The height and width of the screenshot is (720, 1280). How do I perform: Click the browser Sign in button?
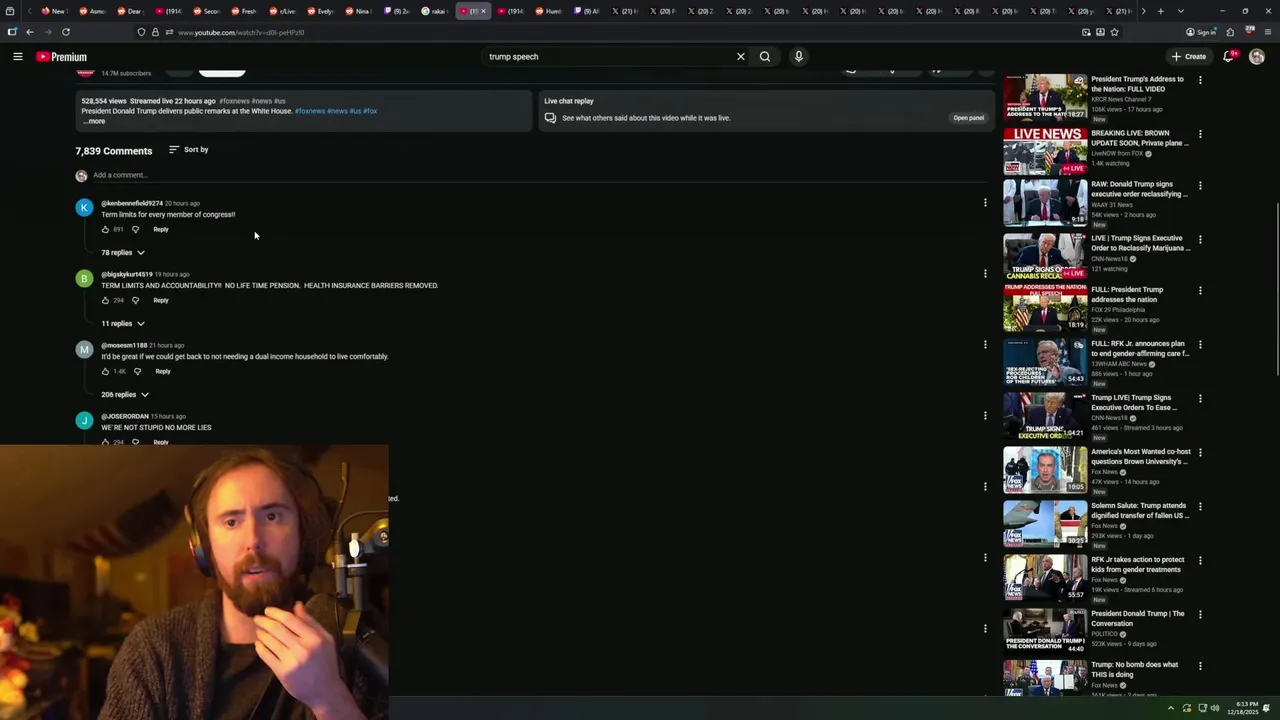[1201, 32]
